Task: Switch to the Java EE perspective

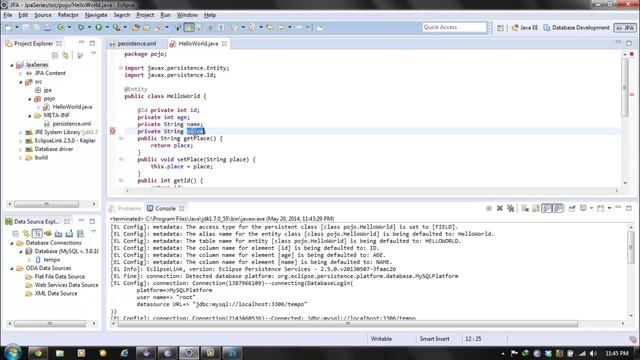Action: click(525, 28)
